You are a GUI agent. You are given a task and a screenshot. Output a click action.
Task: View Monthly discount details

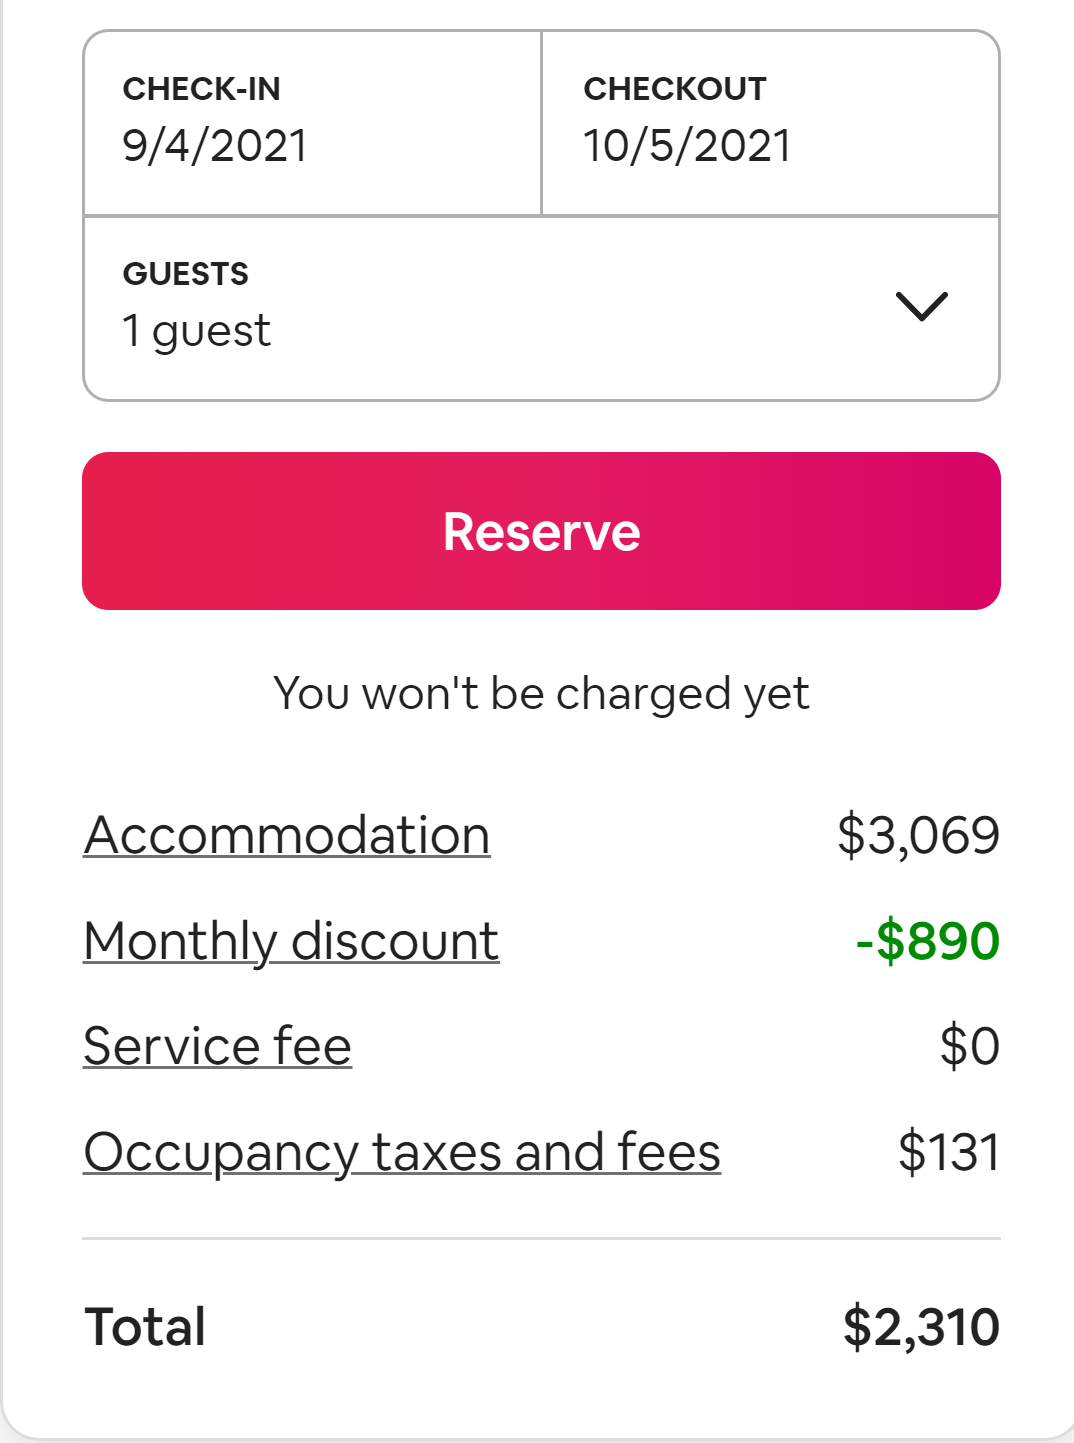(x=291, y=941)
